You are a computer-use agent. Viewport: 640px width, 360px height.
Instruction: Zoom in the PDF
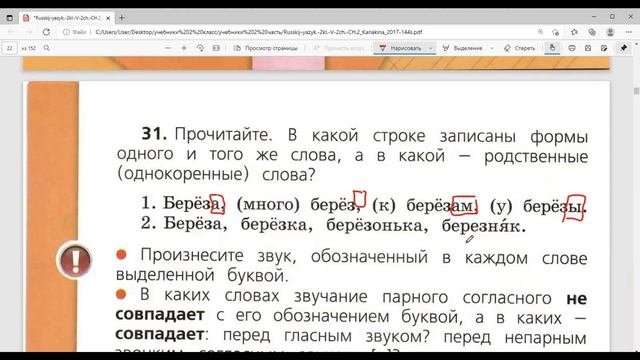(x=184, y=48)
